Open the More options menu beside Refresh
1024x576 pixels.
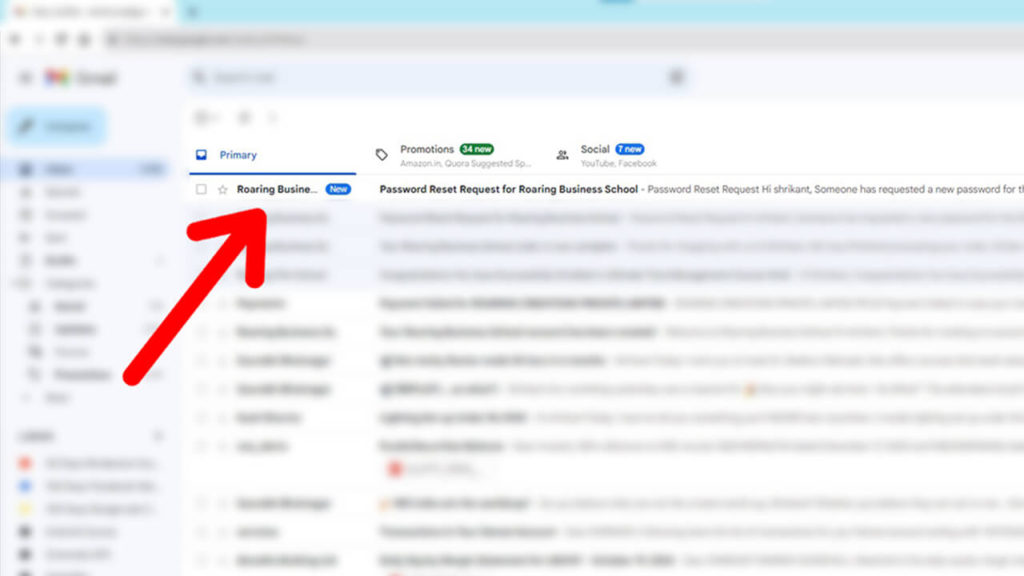click(x=273, y=118)
